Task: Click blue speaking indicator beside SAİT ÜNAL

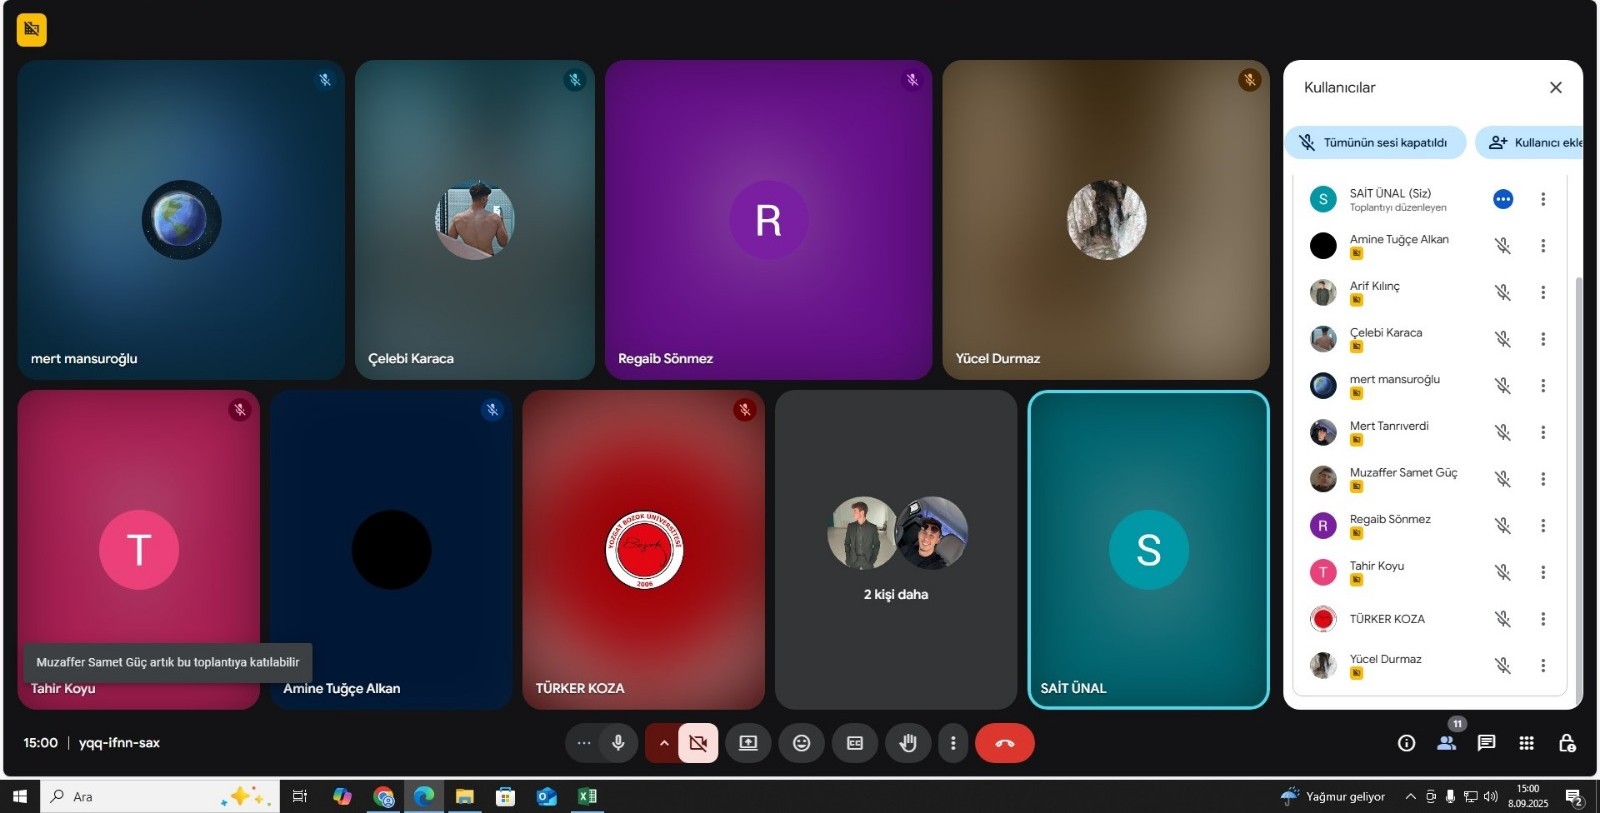Action: (x=1502, y=199)
